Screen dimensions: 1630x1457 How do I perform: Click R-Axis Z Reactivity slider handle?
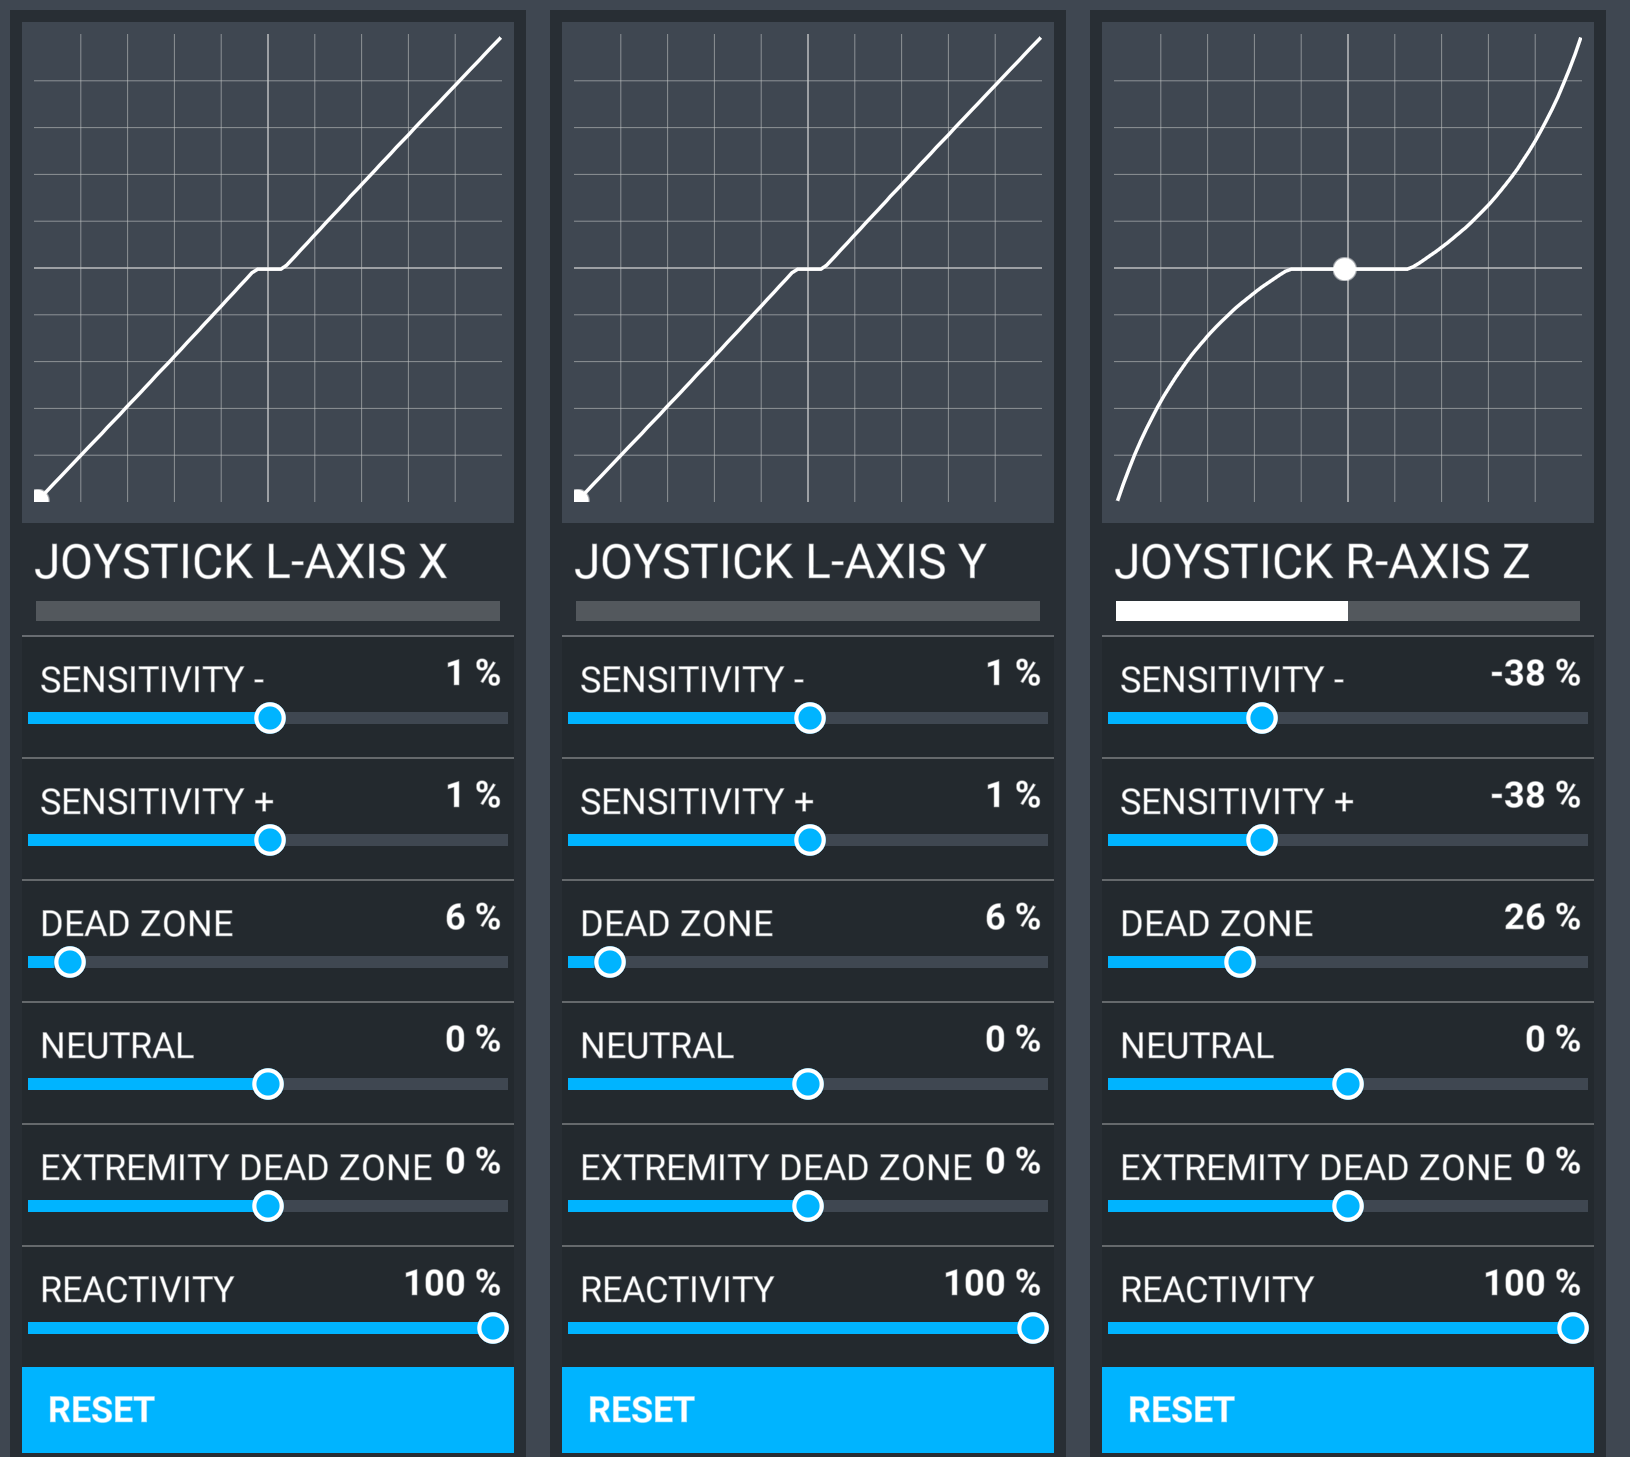coord(1573,1328)
